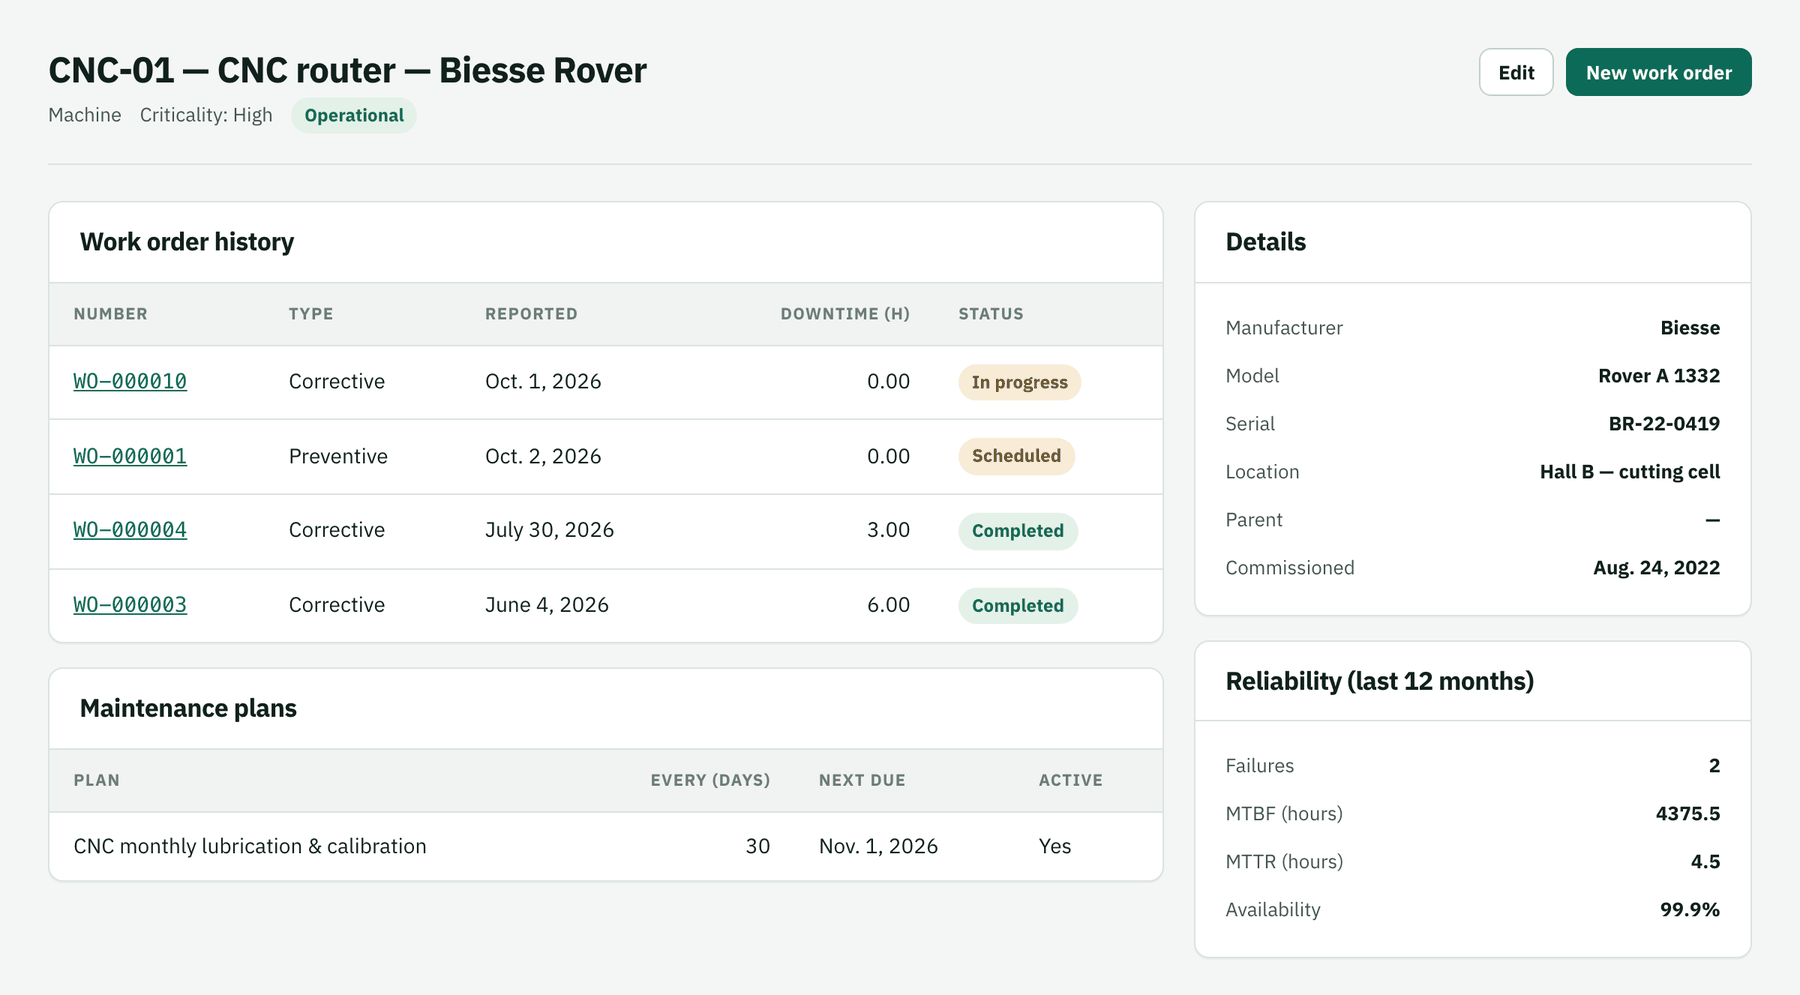Click next due date Nov. 1, 2026
This screenshot has width=1800, height=995.
878,846
